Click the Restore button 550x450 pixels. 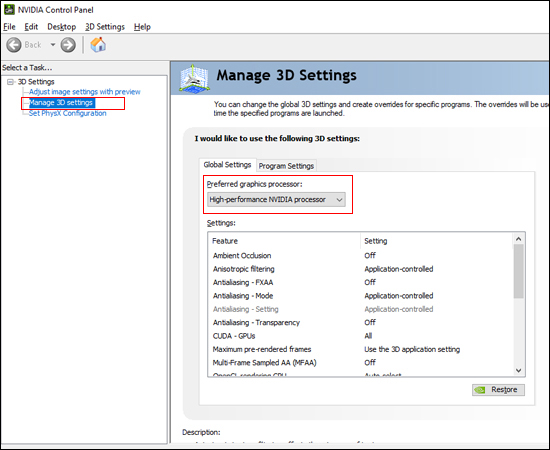pyautogui.click(x=498, y=390)
